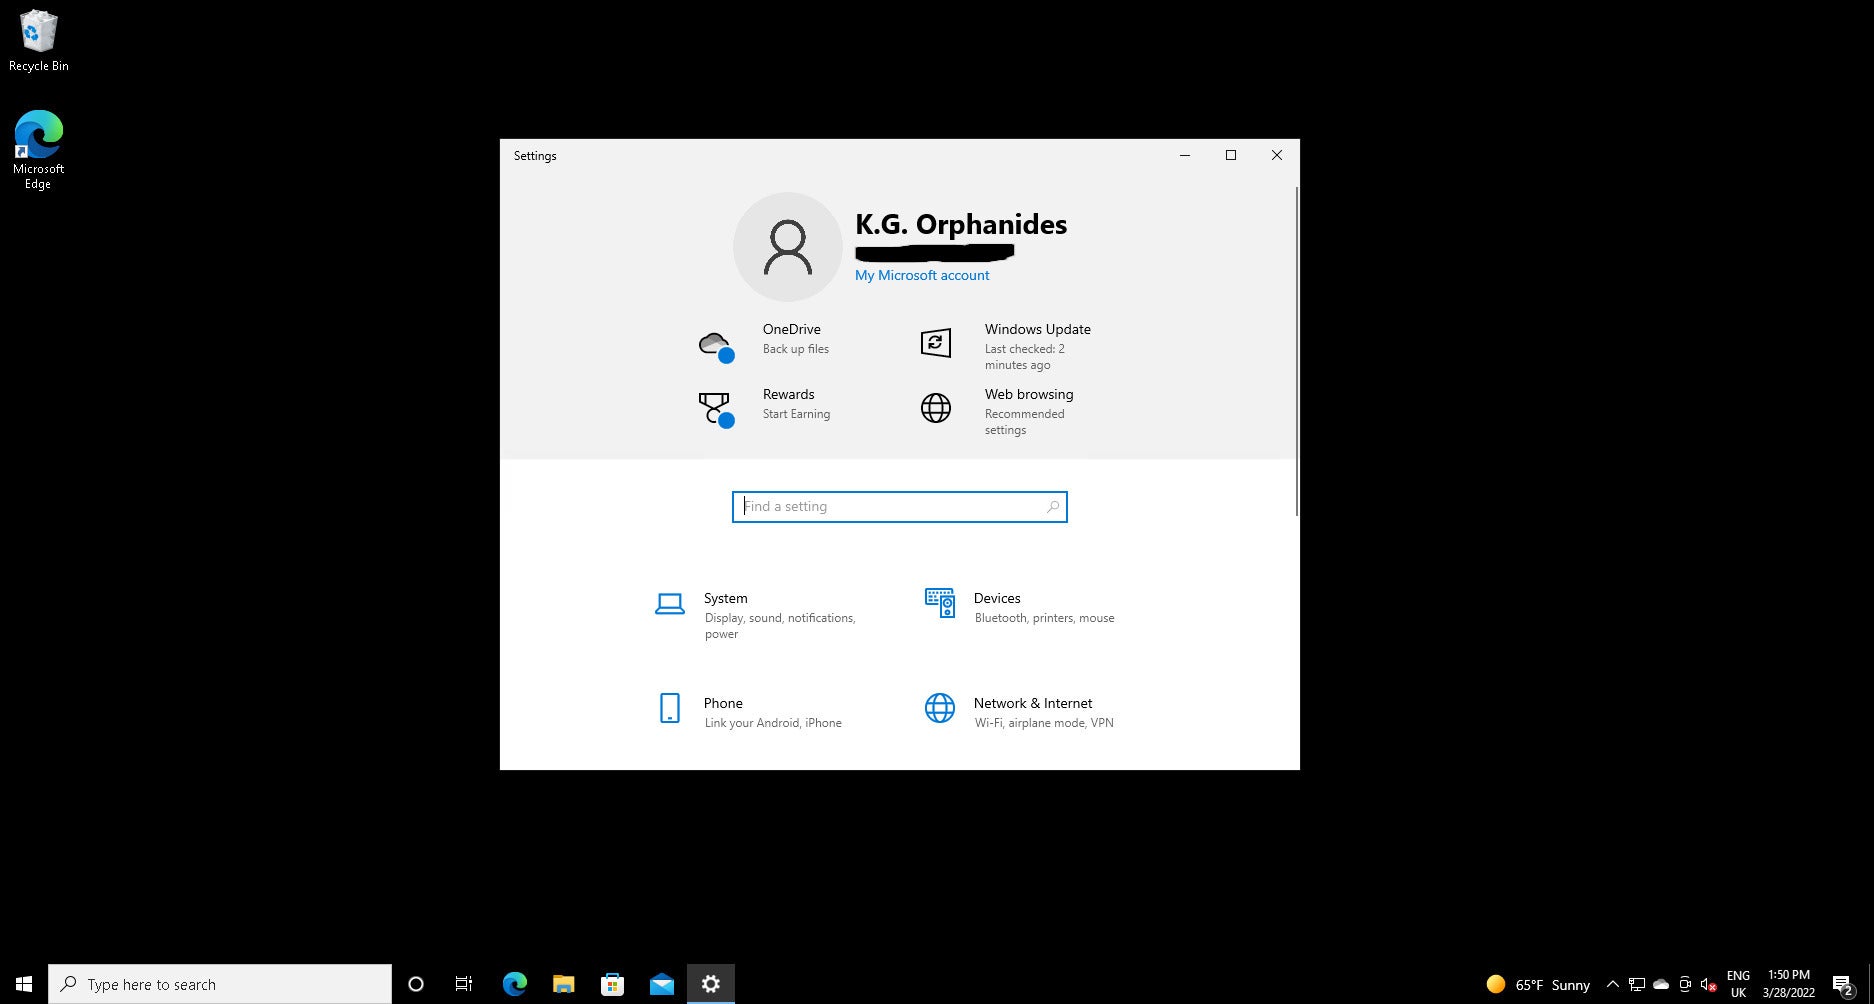Viewport: 1874px width, 1004px height.
Task: Click the 'Wi-Fi, airplane mode, VPN' description
Action: [1044, 723]
